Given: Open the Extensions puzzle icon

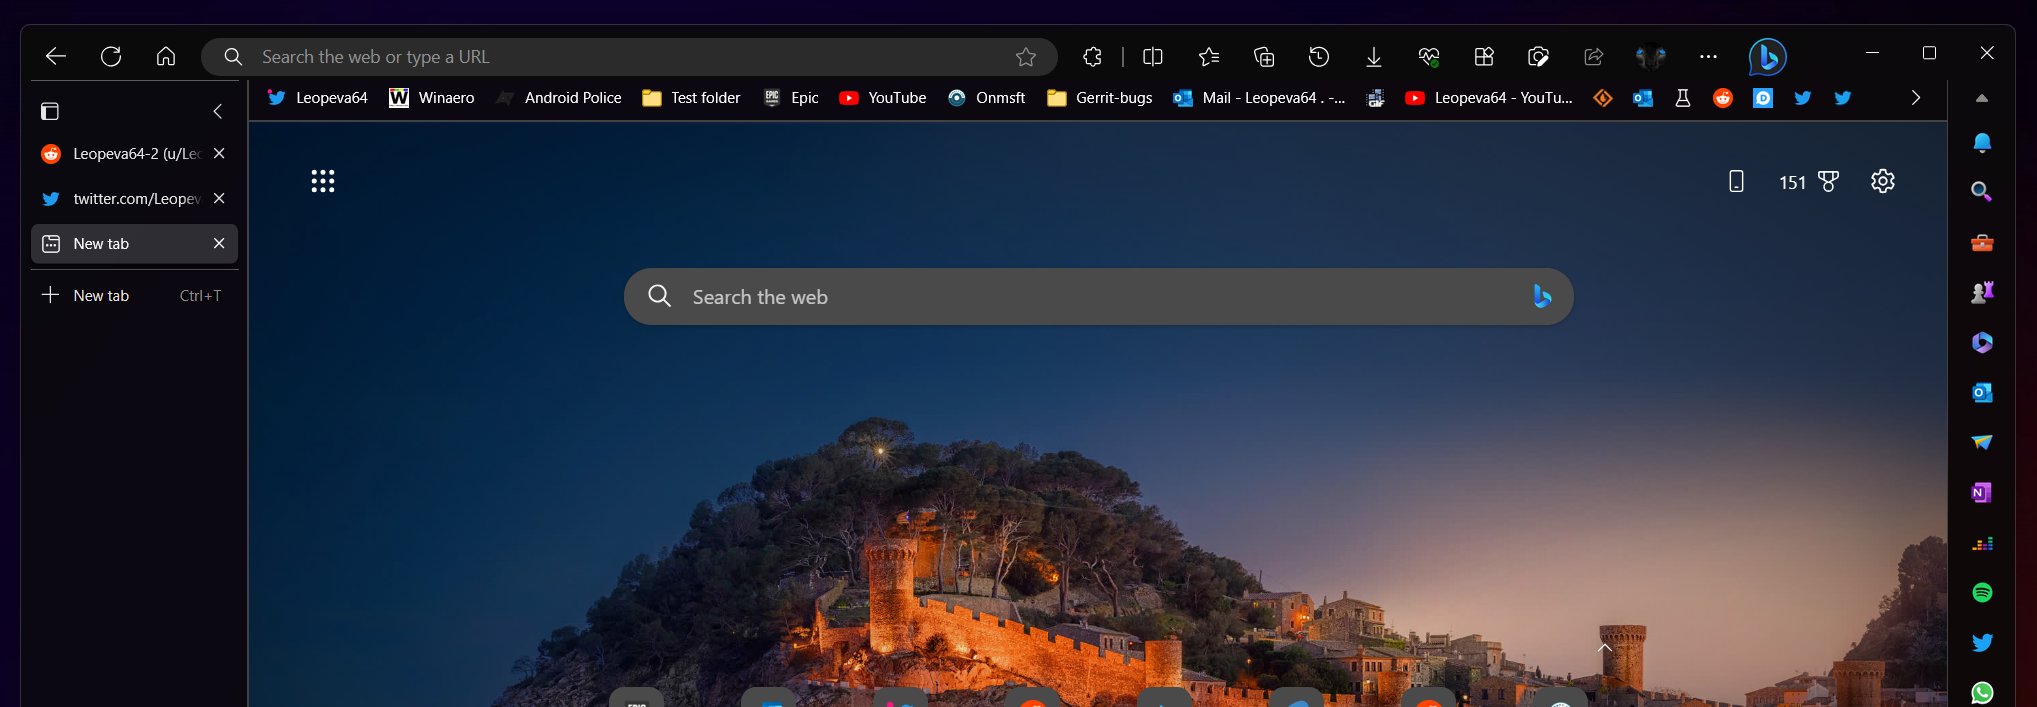Looking at the screenshot, I should (1092, 57).
